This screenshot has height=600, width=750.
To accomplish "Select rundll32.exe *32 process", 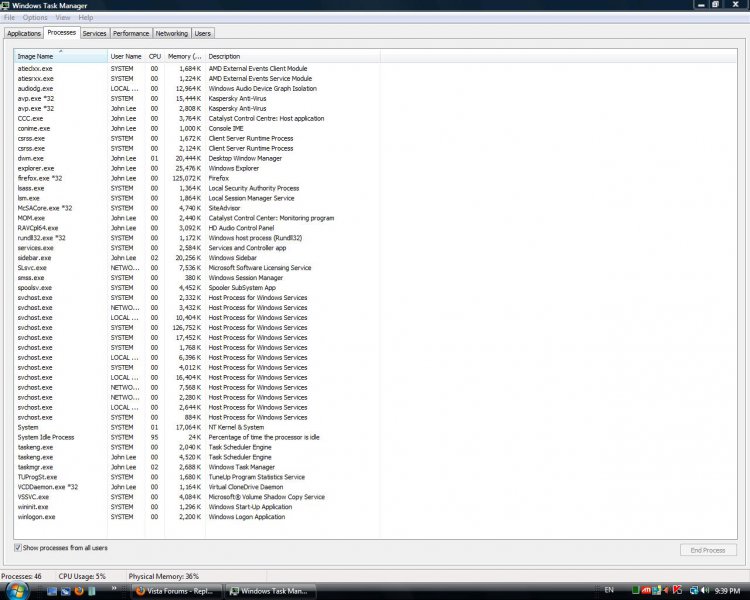I will (x=197, y=238).
